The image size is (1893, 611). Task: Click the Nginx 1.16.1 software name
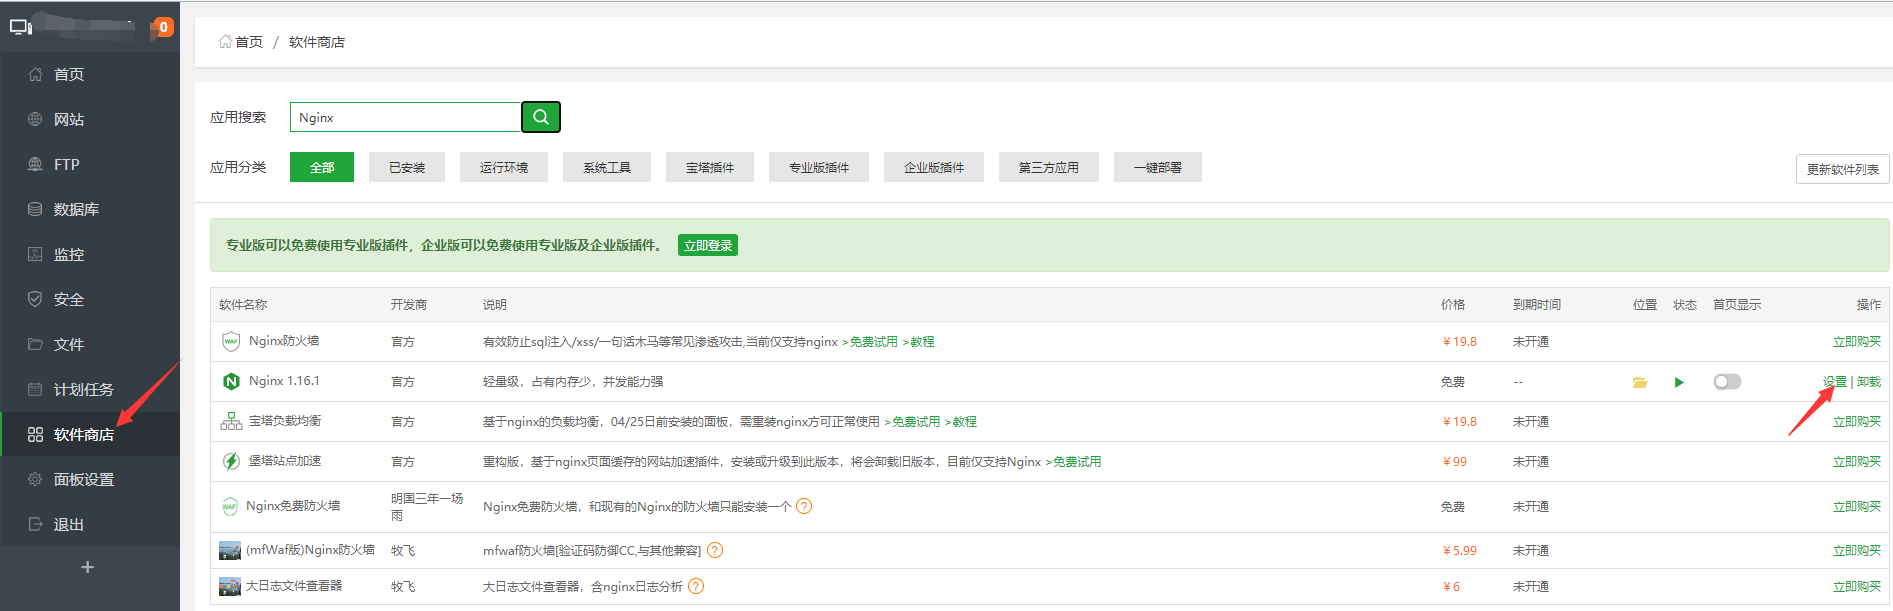(284, 381)
